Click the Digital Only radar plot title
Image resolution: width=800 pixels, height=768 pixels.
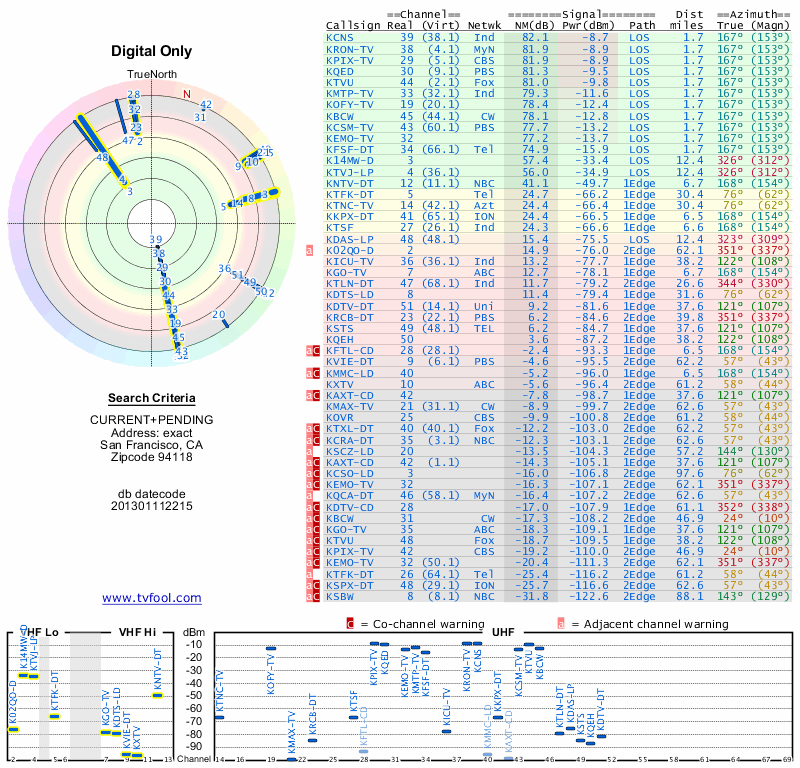coord(152,51)
